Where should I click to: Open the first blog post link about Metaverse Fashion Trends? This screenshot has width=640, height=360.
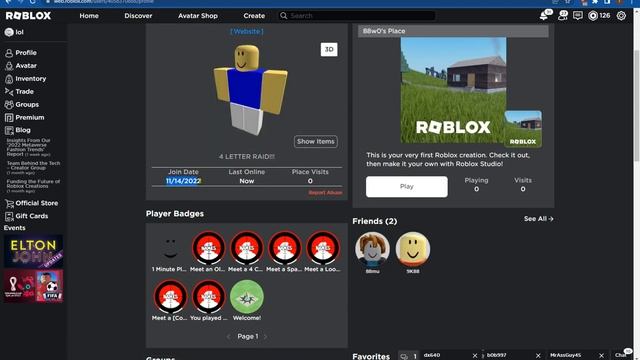pos(29,147)
